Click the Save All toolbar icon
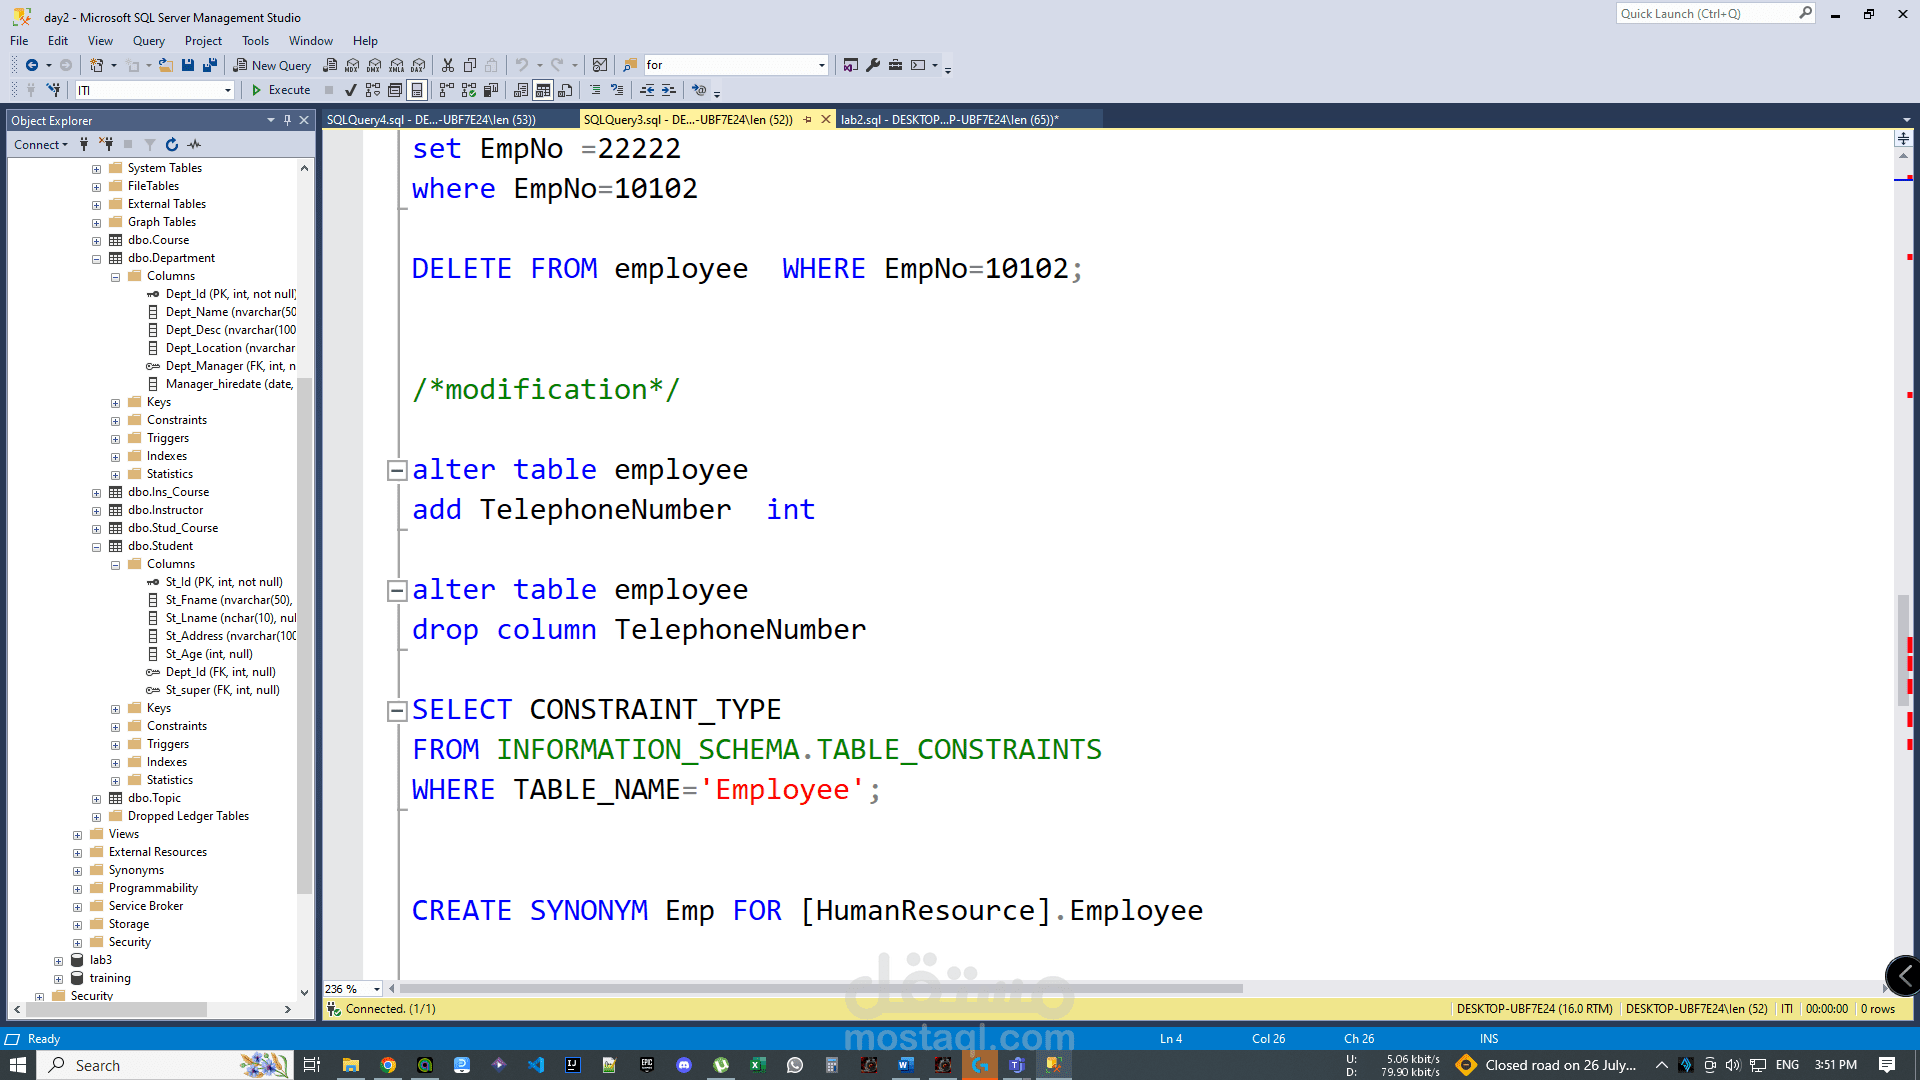This screenshot has height=1080, width=1920. pos(210,65)
